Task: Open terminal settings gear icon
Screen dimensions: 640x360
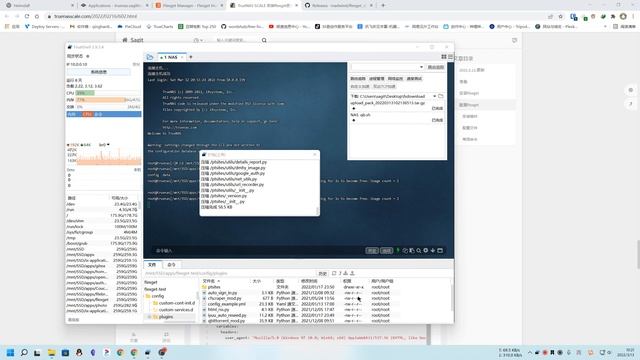Action: [426, 251]
